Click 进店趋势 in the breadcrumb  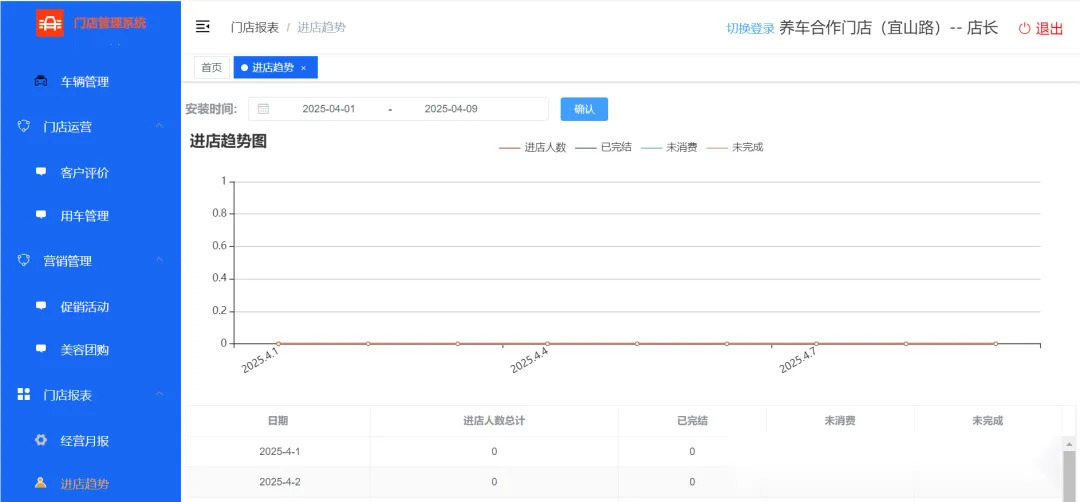[322, 28]
